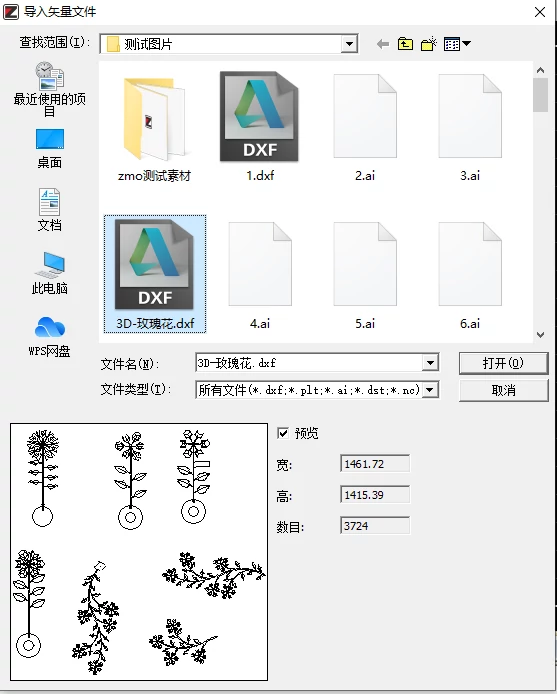Open WPS网盘 in the sidebar
This screenshot has height=694, width=557.
(x=50, y=336)
